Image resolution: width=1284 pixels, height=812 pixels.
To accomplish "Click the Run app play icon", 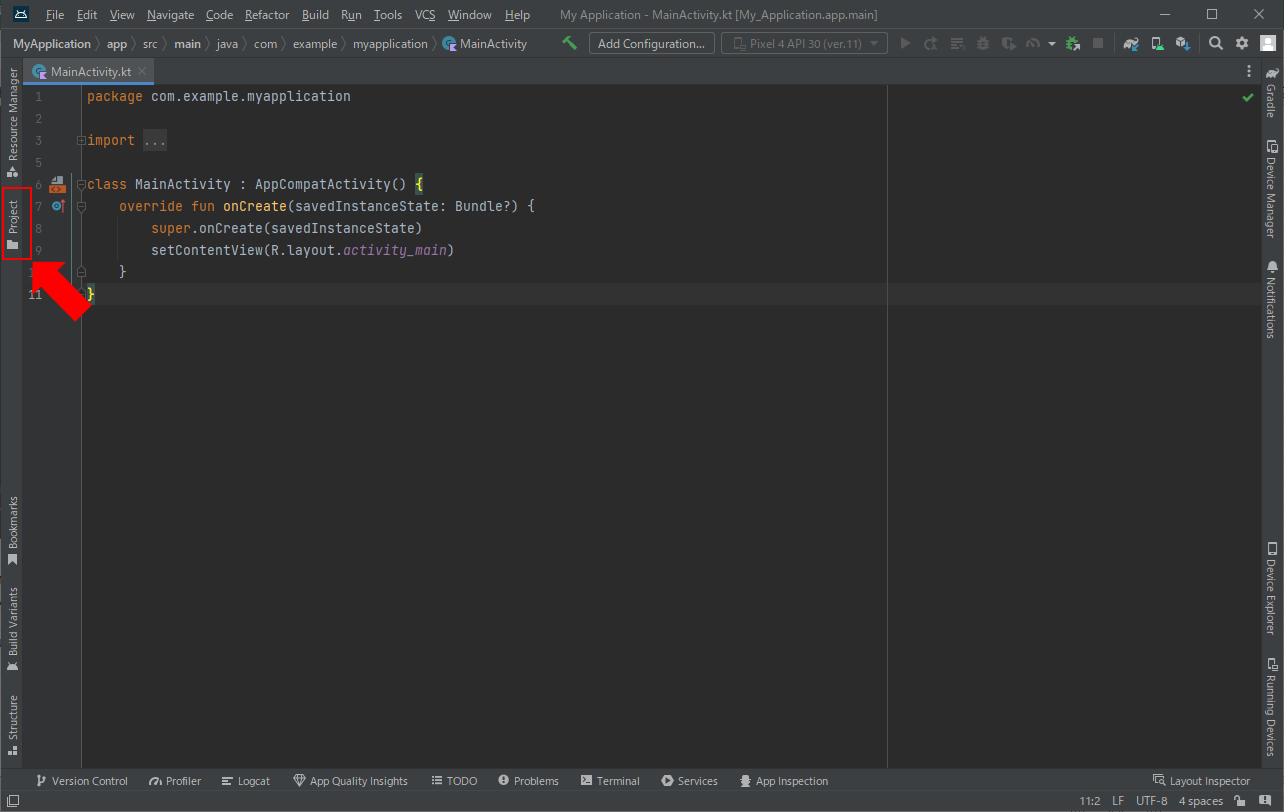I will [x=906, y=43].
